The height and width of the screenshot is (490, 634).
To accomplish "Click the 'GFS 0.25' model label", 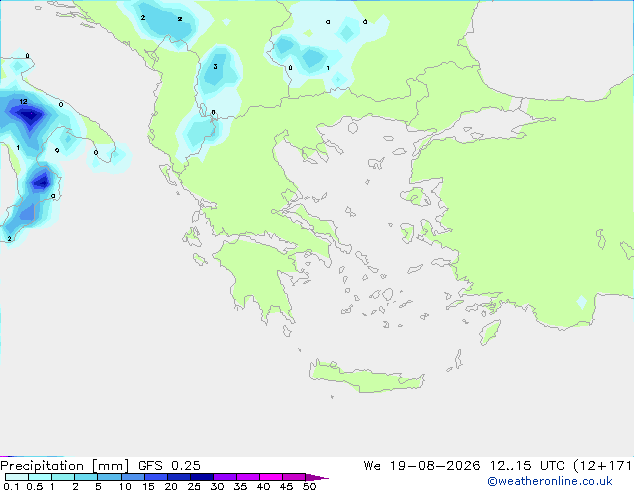I will pyautogui.click(x=169, y=466).
